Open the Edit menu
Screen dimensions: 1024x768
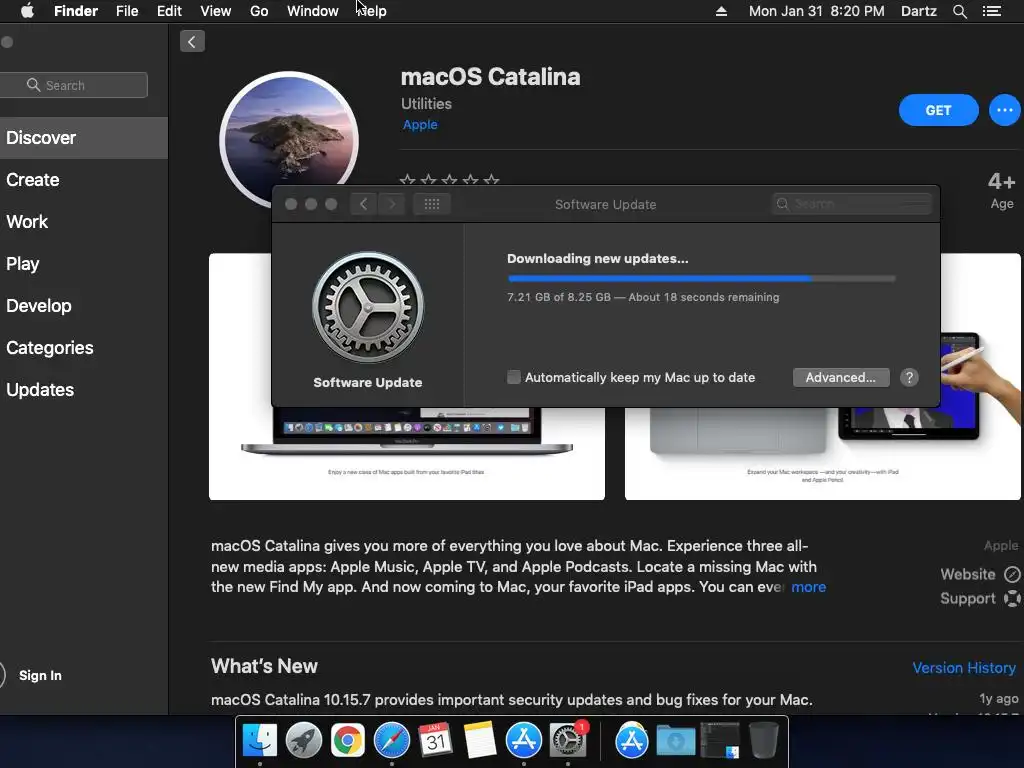[169, 11]
